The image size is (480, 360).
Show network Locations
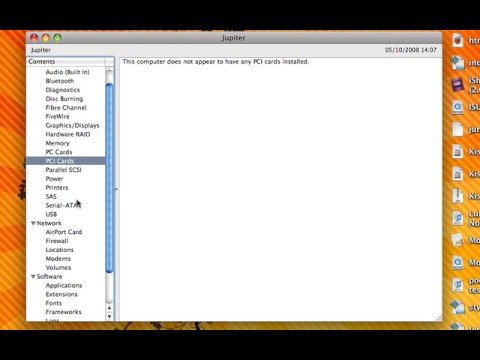click(x=59, y=250)
